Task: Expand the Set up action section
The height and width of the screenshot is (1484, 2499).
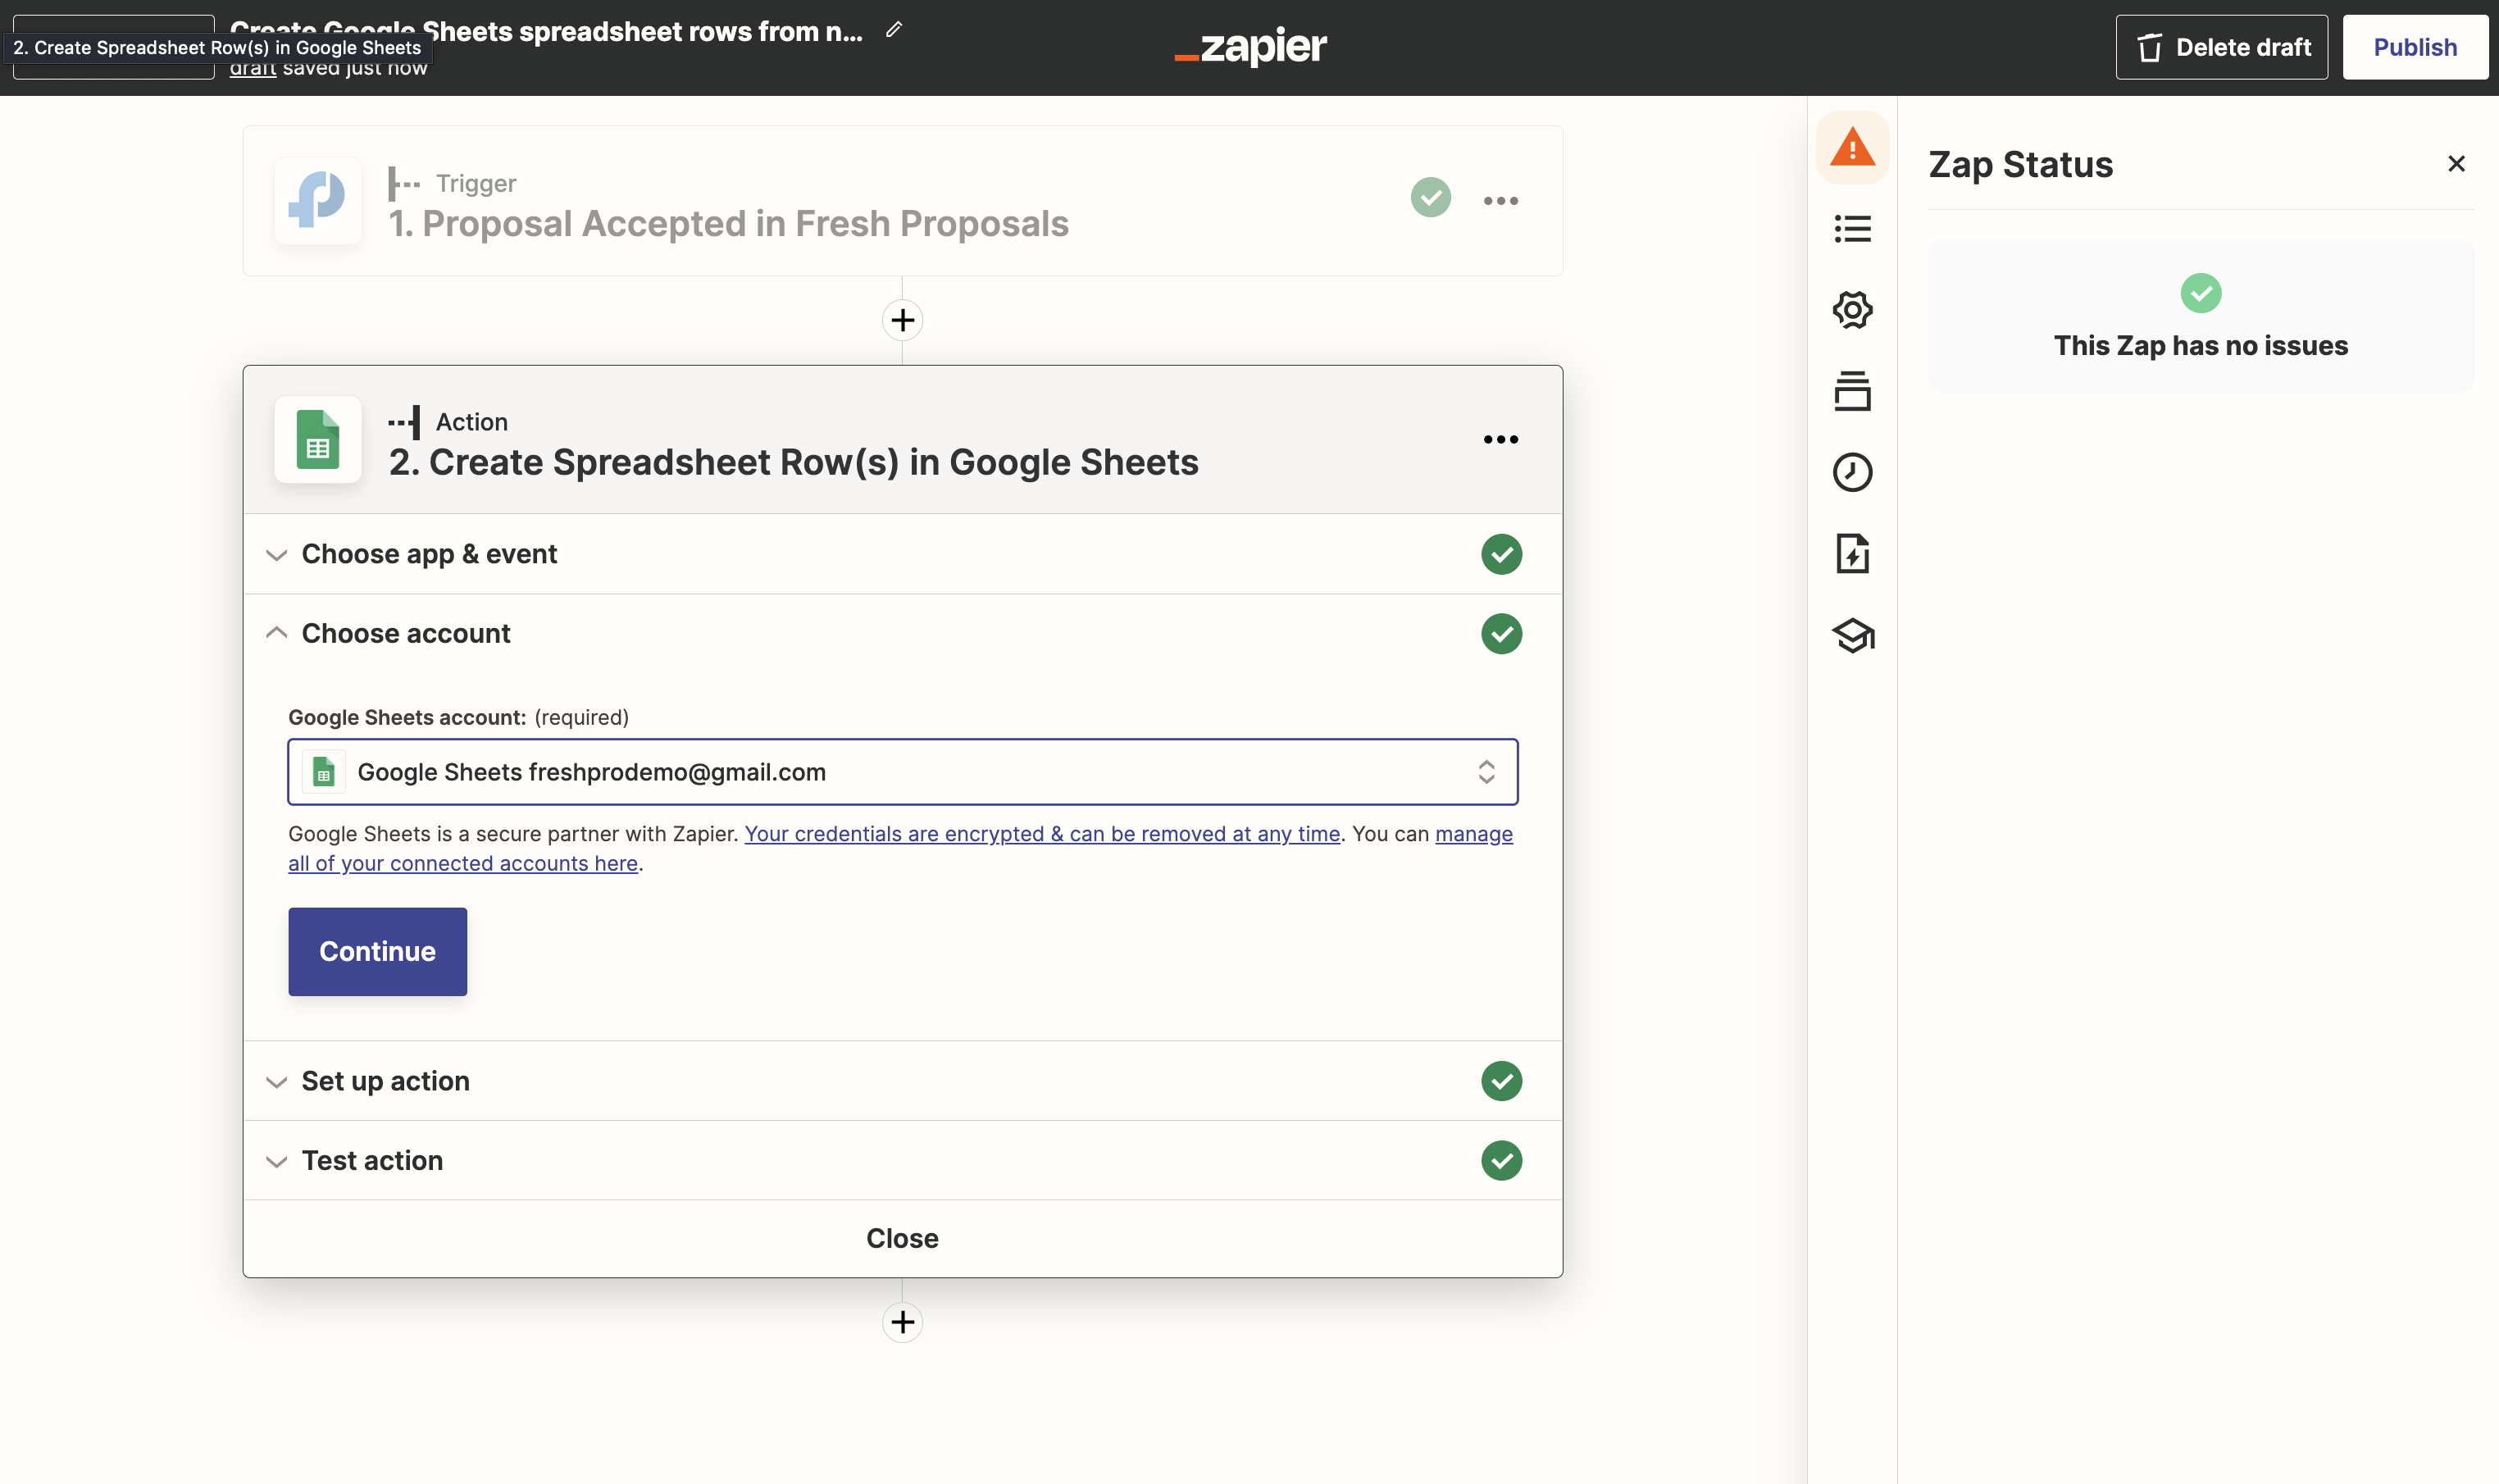Action: click(x=386, y=1081)
